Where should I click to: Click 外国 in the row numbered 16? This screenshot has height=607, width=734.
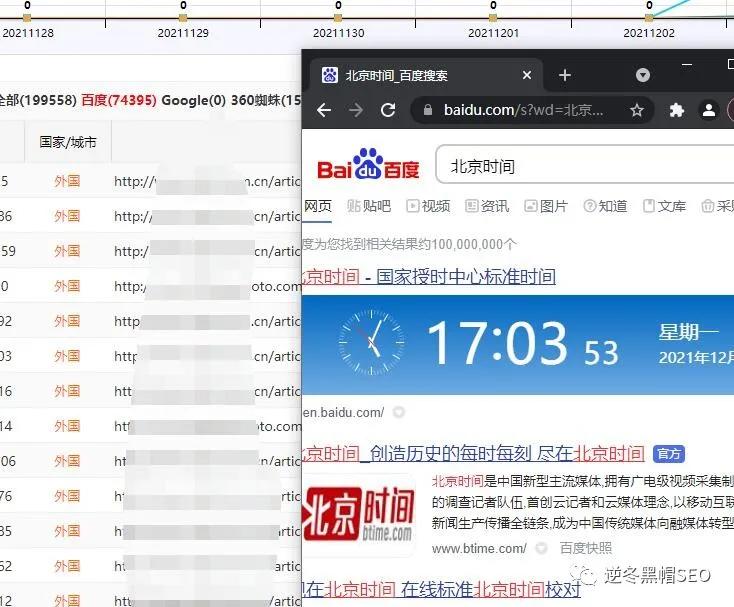pos(67,391)
